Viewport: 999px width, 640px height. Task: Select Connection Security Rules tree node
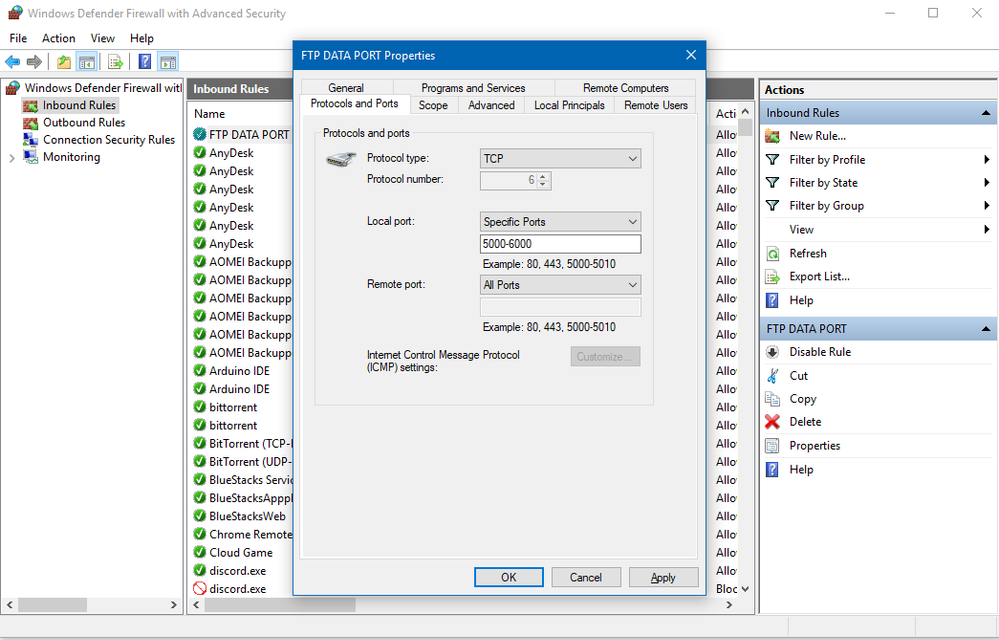109,139
